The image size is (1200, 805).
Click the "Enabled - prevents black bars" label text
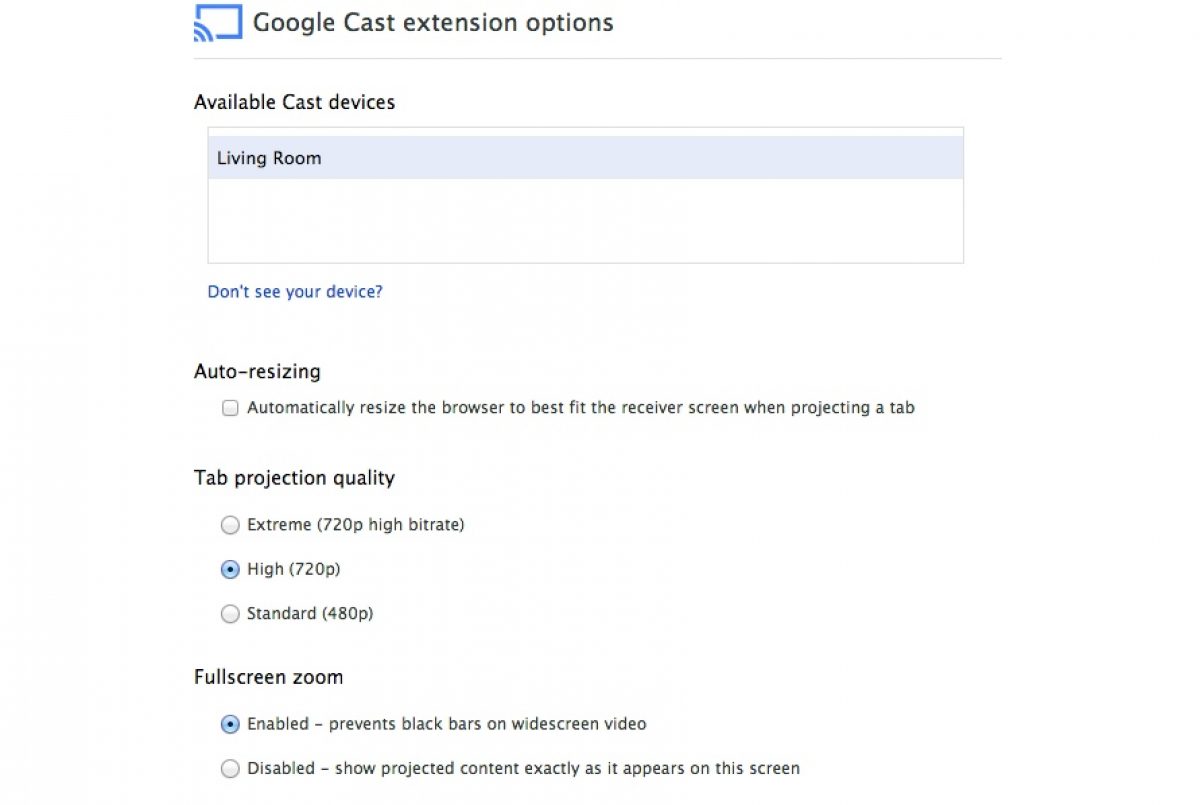(446, 724)
